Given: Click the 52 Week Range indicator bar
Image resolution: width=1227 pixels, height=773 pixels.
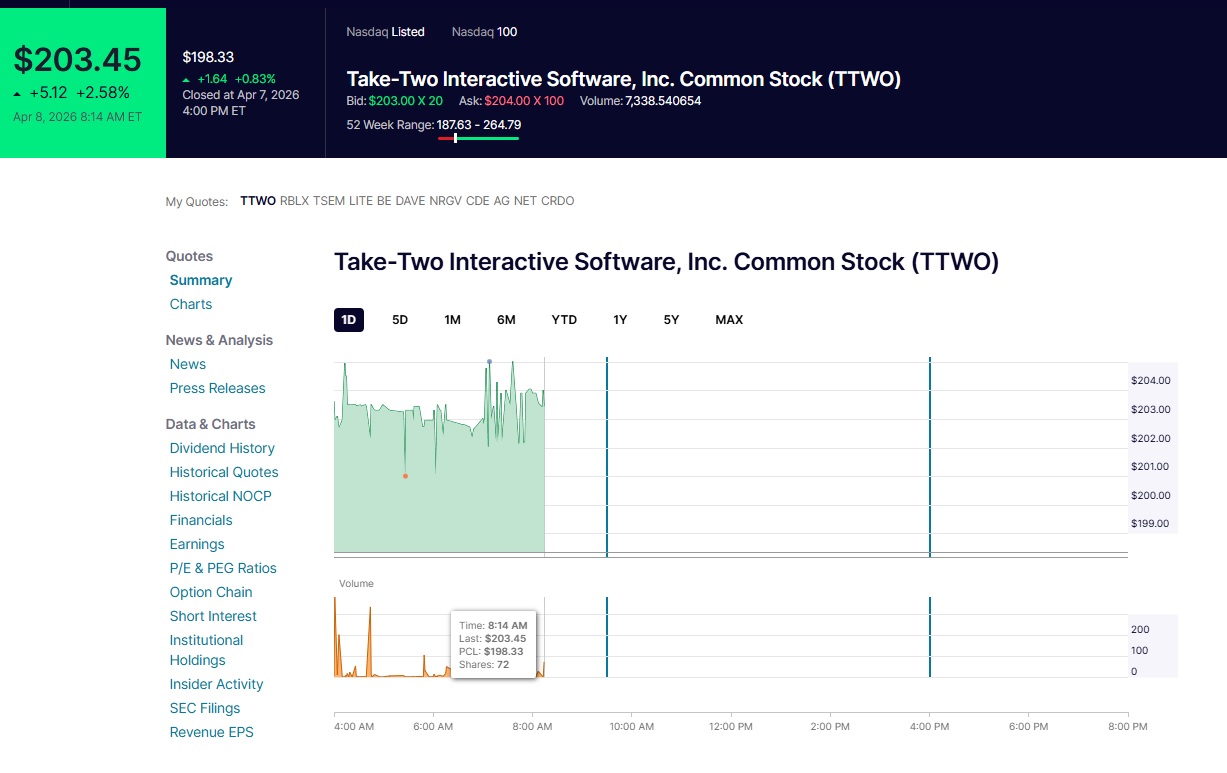Looking at the screenshot, I should (478, 139).
